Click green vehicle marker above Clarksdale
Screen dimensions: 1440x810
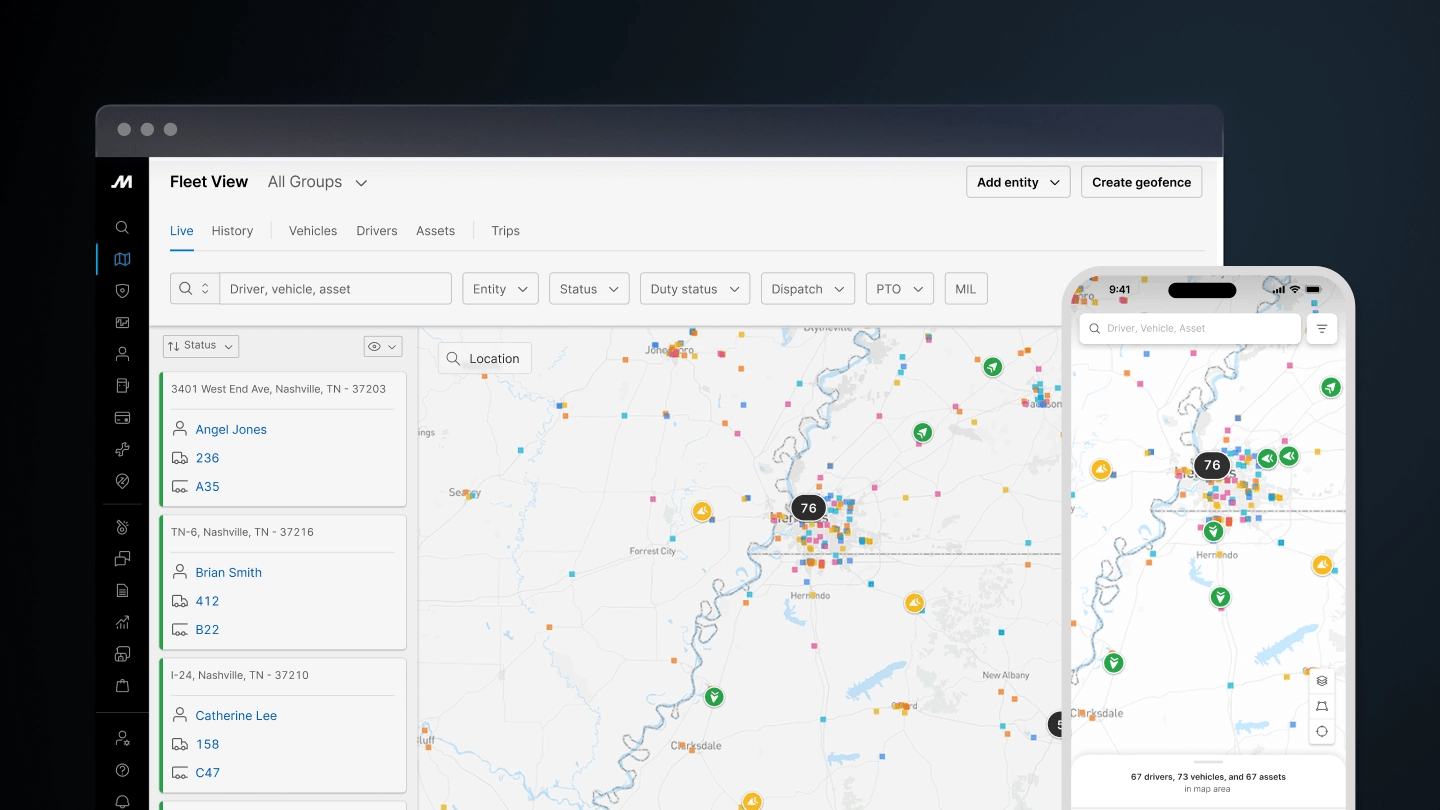(714, 696)
